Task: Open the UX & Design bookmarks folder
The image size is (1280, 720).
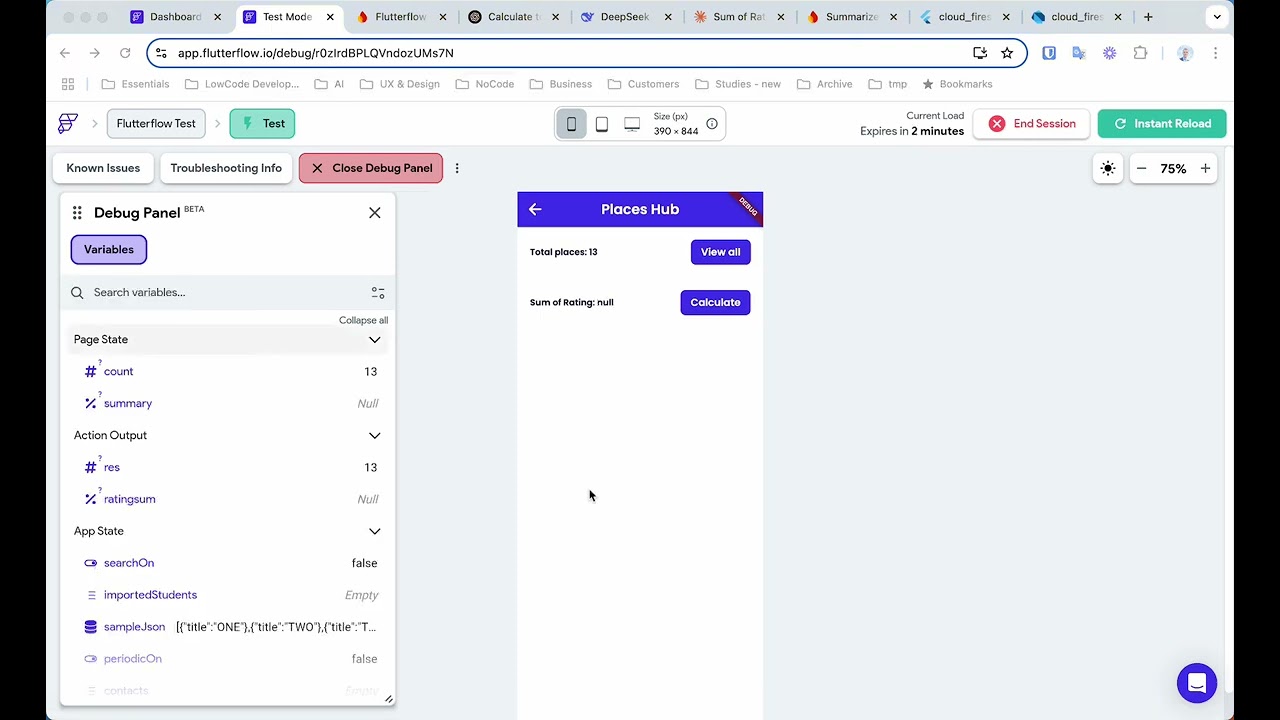Action: (x=400, y=84)
